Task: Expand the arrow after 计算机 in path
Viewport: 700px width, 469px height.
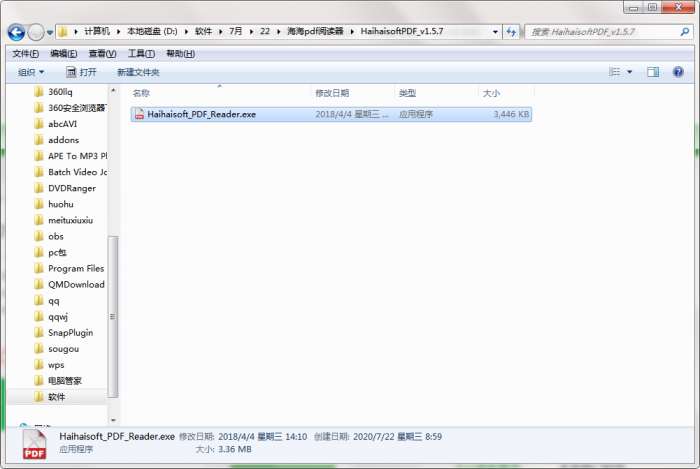Action: 118,31
